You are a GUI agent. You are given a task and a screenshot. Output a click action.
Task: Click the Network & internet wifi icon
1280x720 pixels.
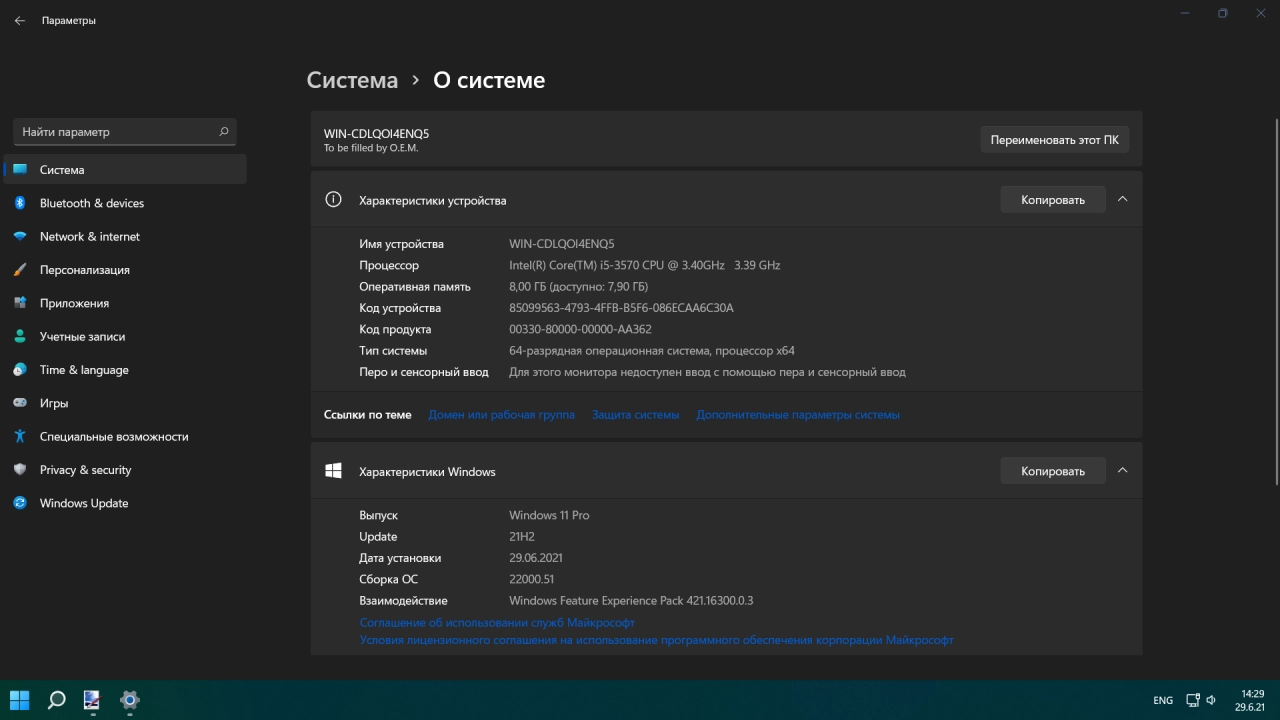(20, 236)
